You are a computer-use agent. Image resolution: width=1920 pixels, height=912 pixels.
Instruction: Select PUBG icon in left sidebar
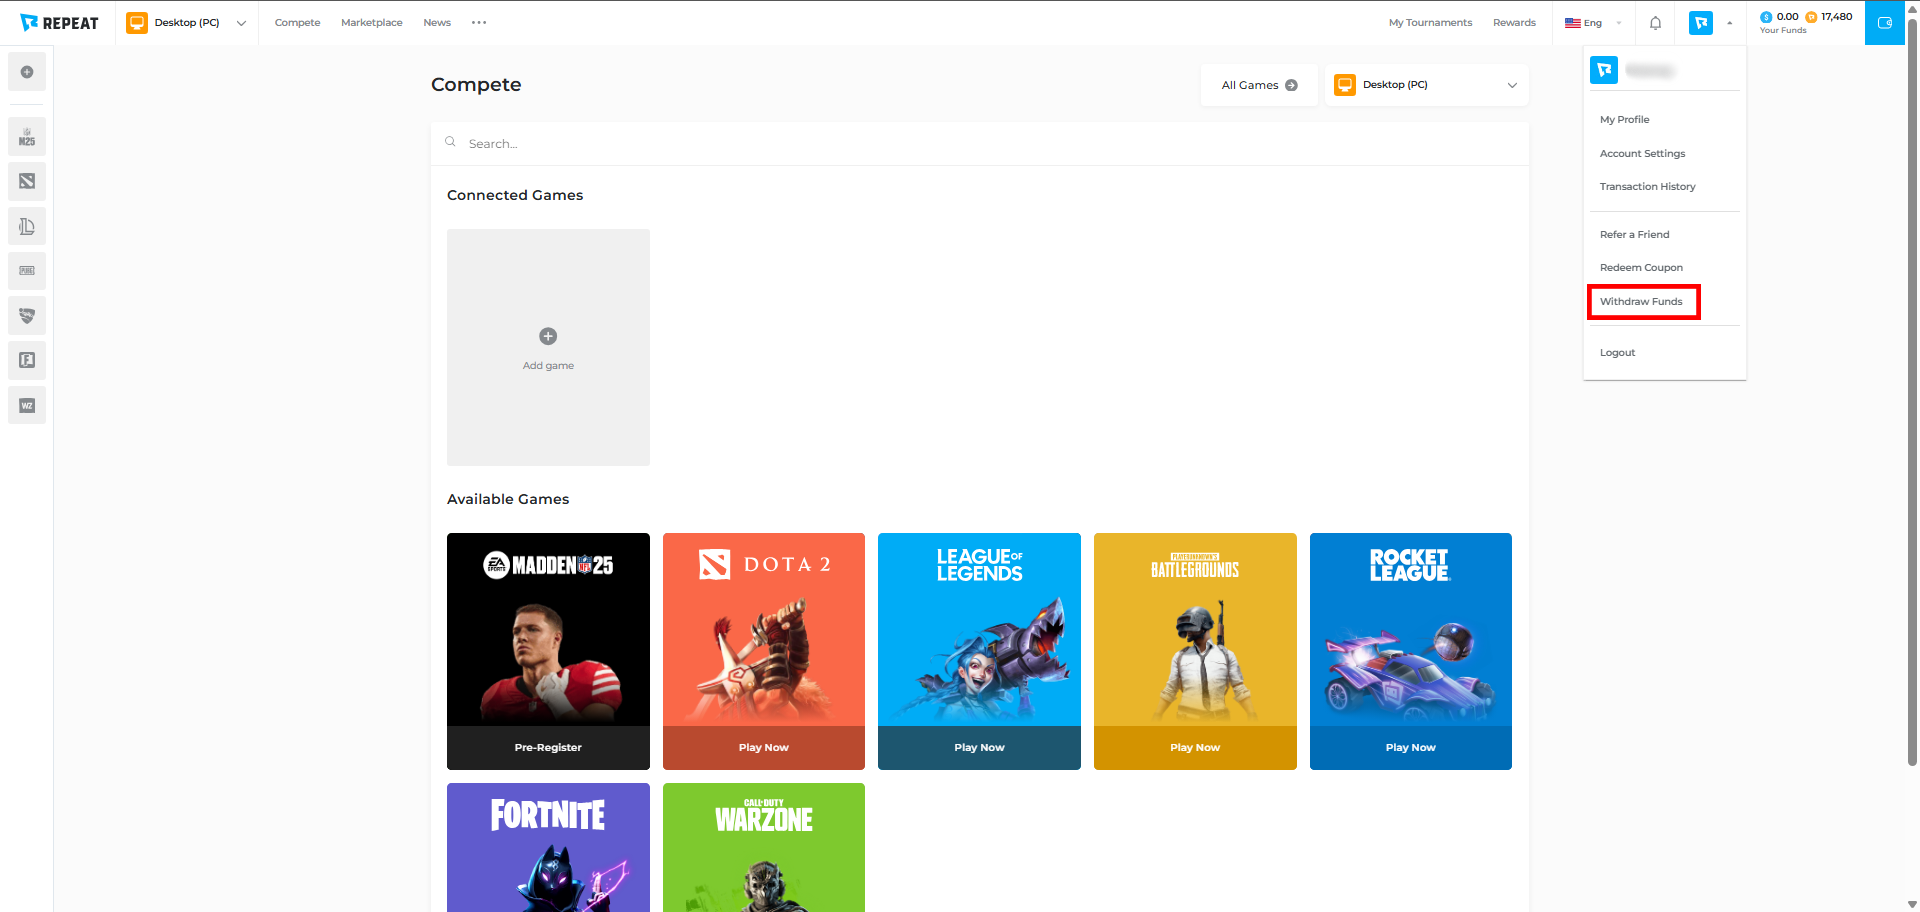[27, 271]
